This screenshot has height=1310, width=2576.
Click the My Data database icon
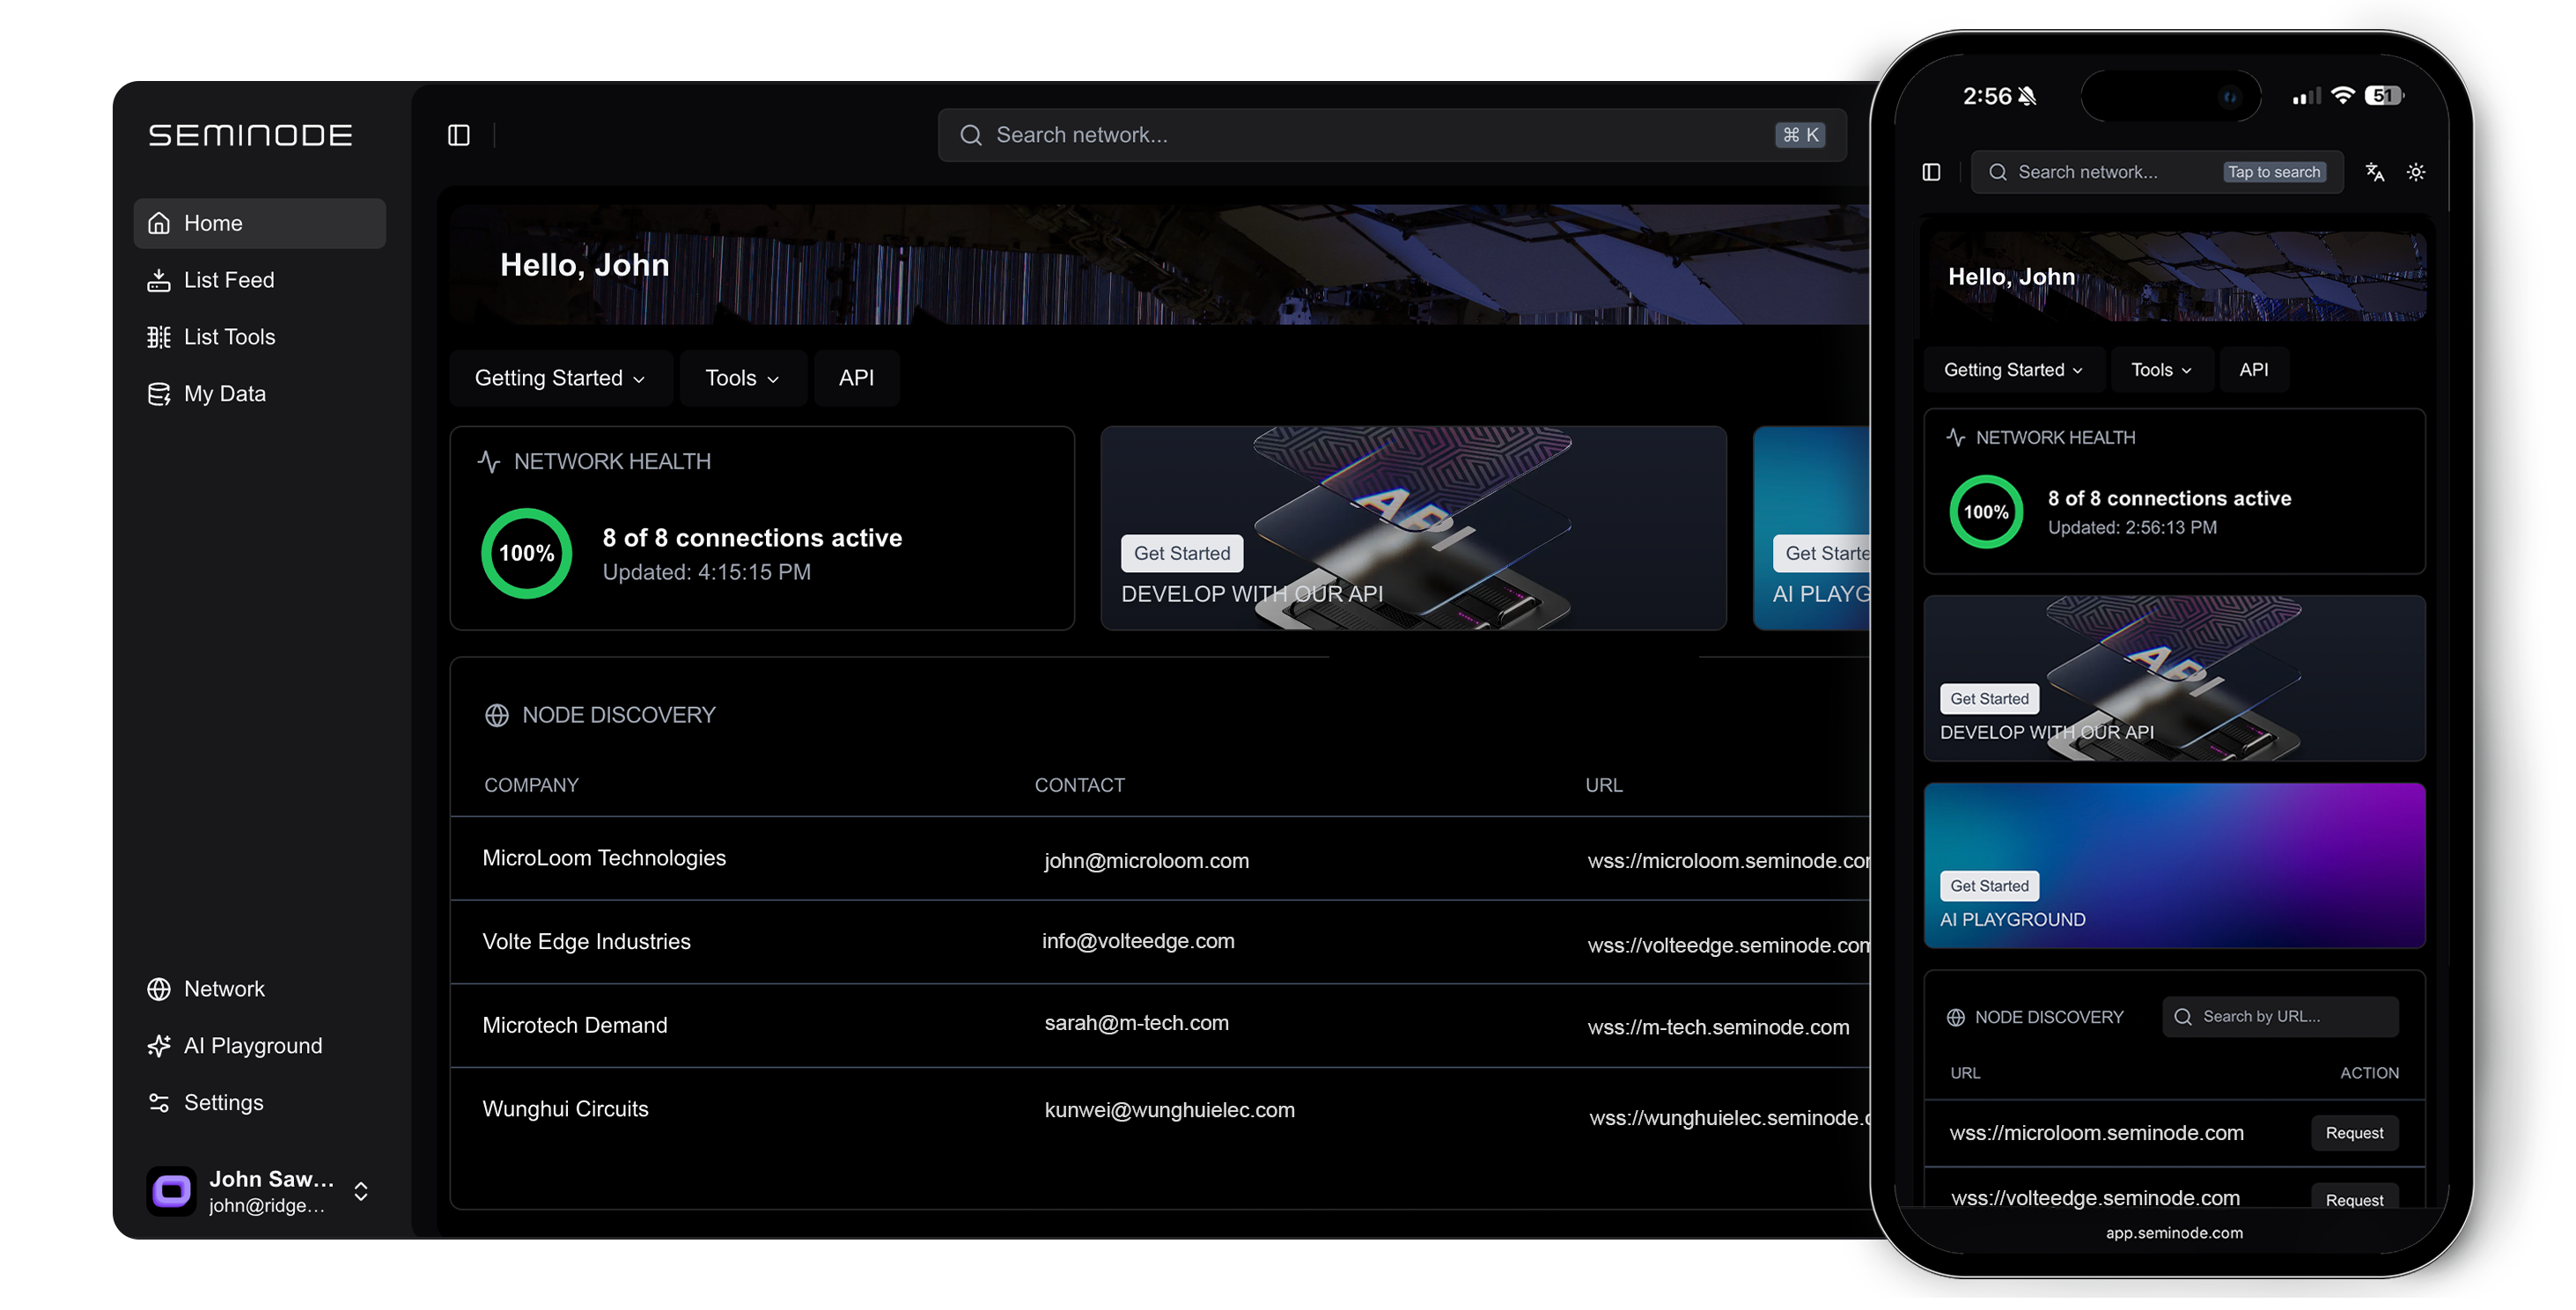point(159,394)
